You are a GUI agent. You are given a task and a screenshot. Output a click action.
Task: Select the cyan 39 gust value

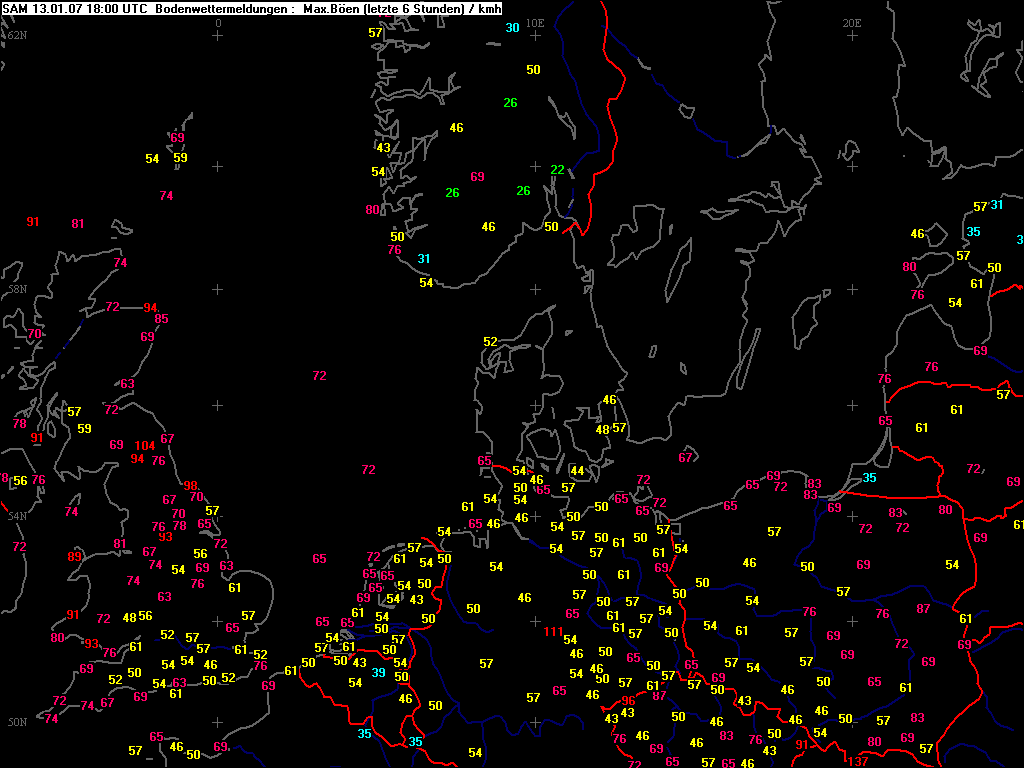378,673
